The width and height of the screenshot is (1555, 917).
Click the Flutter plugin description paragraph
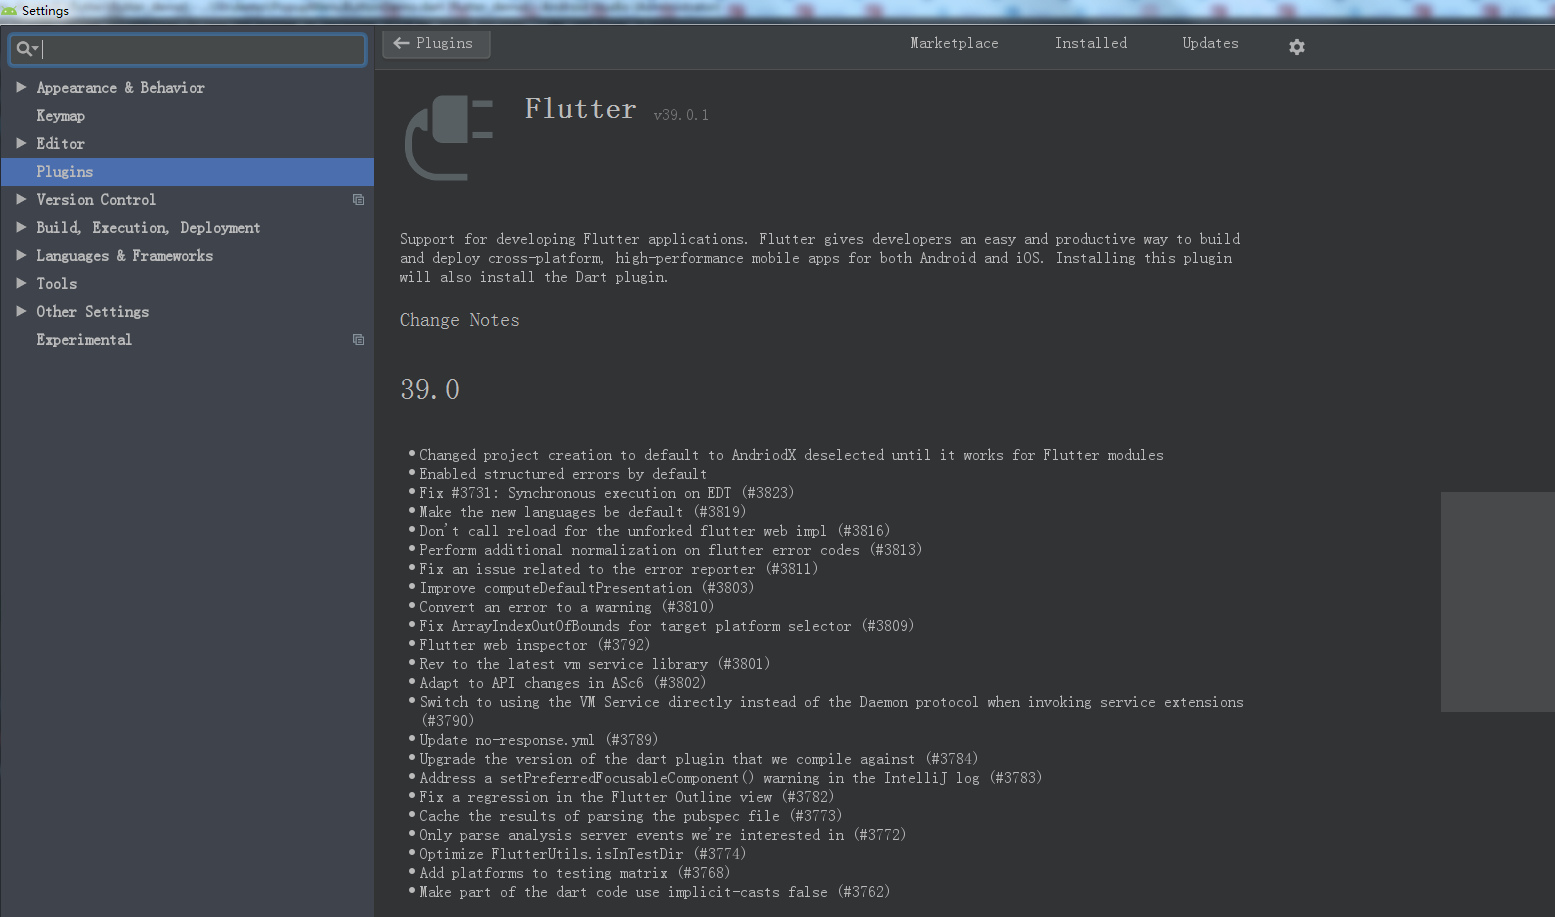point(820,258)
